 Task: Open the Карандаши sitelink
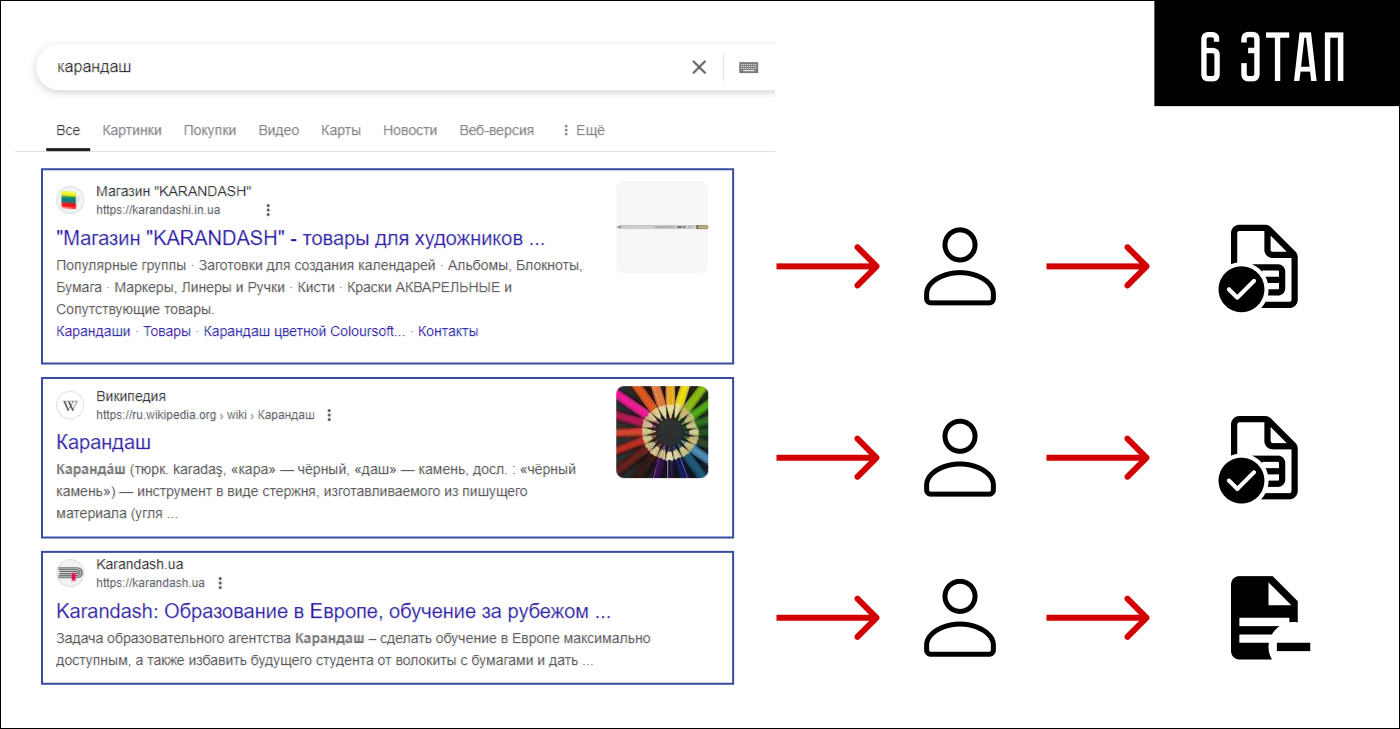(93, 331)
